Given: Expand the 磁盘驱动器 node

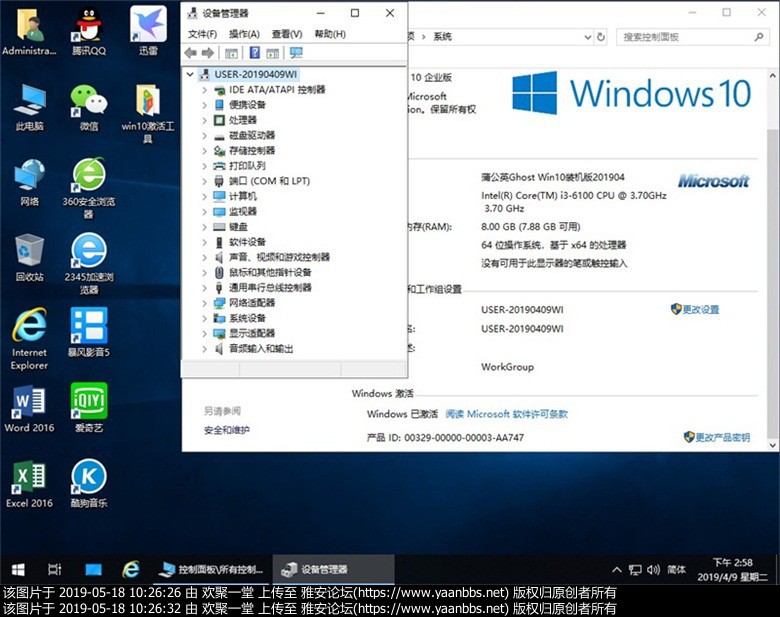Looking at the screenshot, I should (x=204, y=136).
